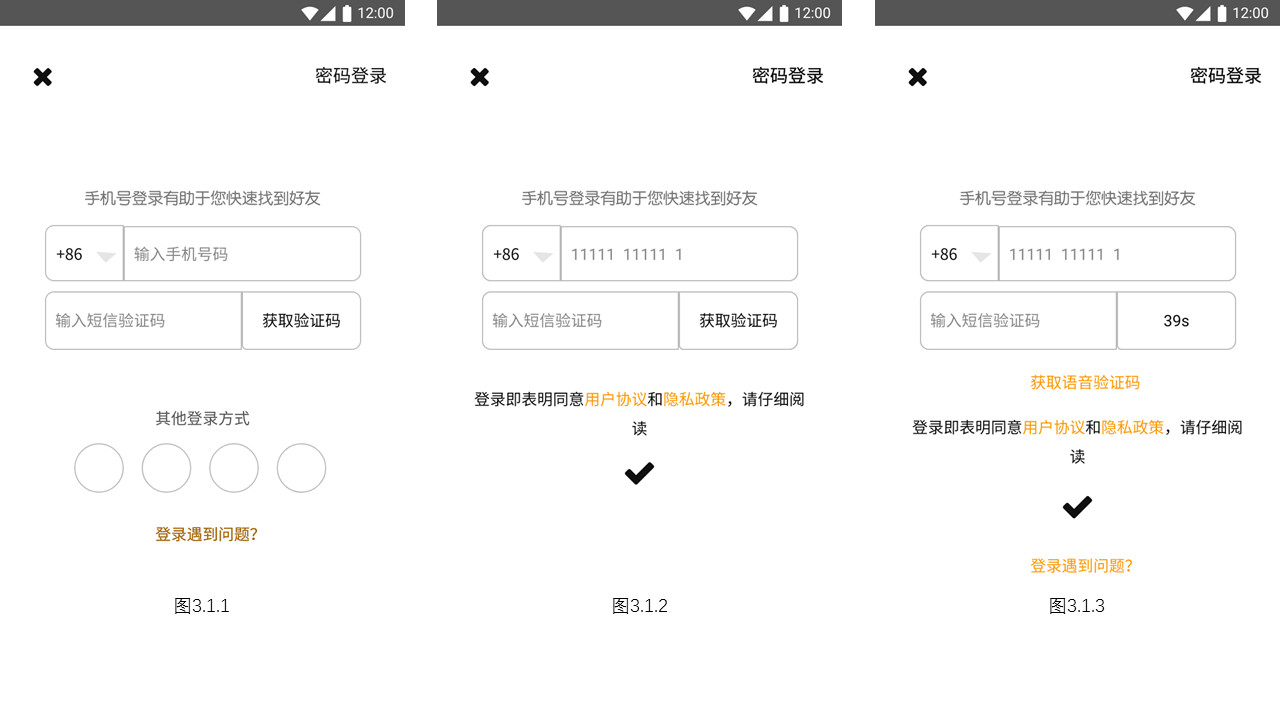Tap 获取语音验证码 voice code link
Viewport: 1280px width, 720px height.
(x=1085, y=382)
